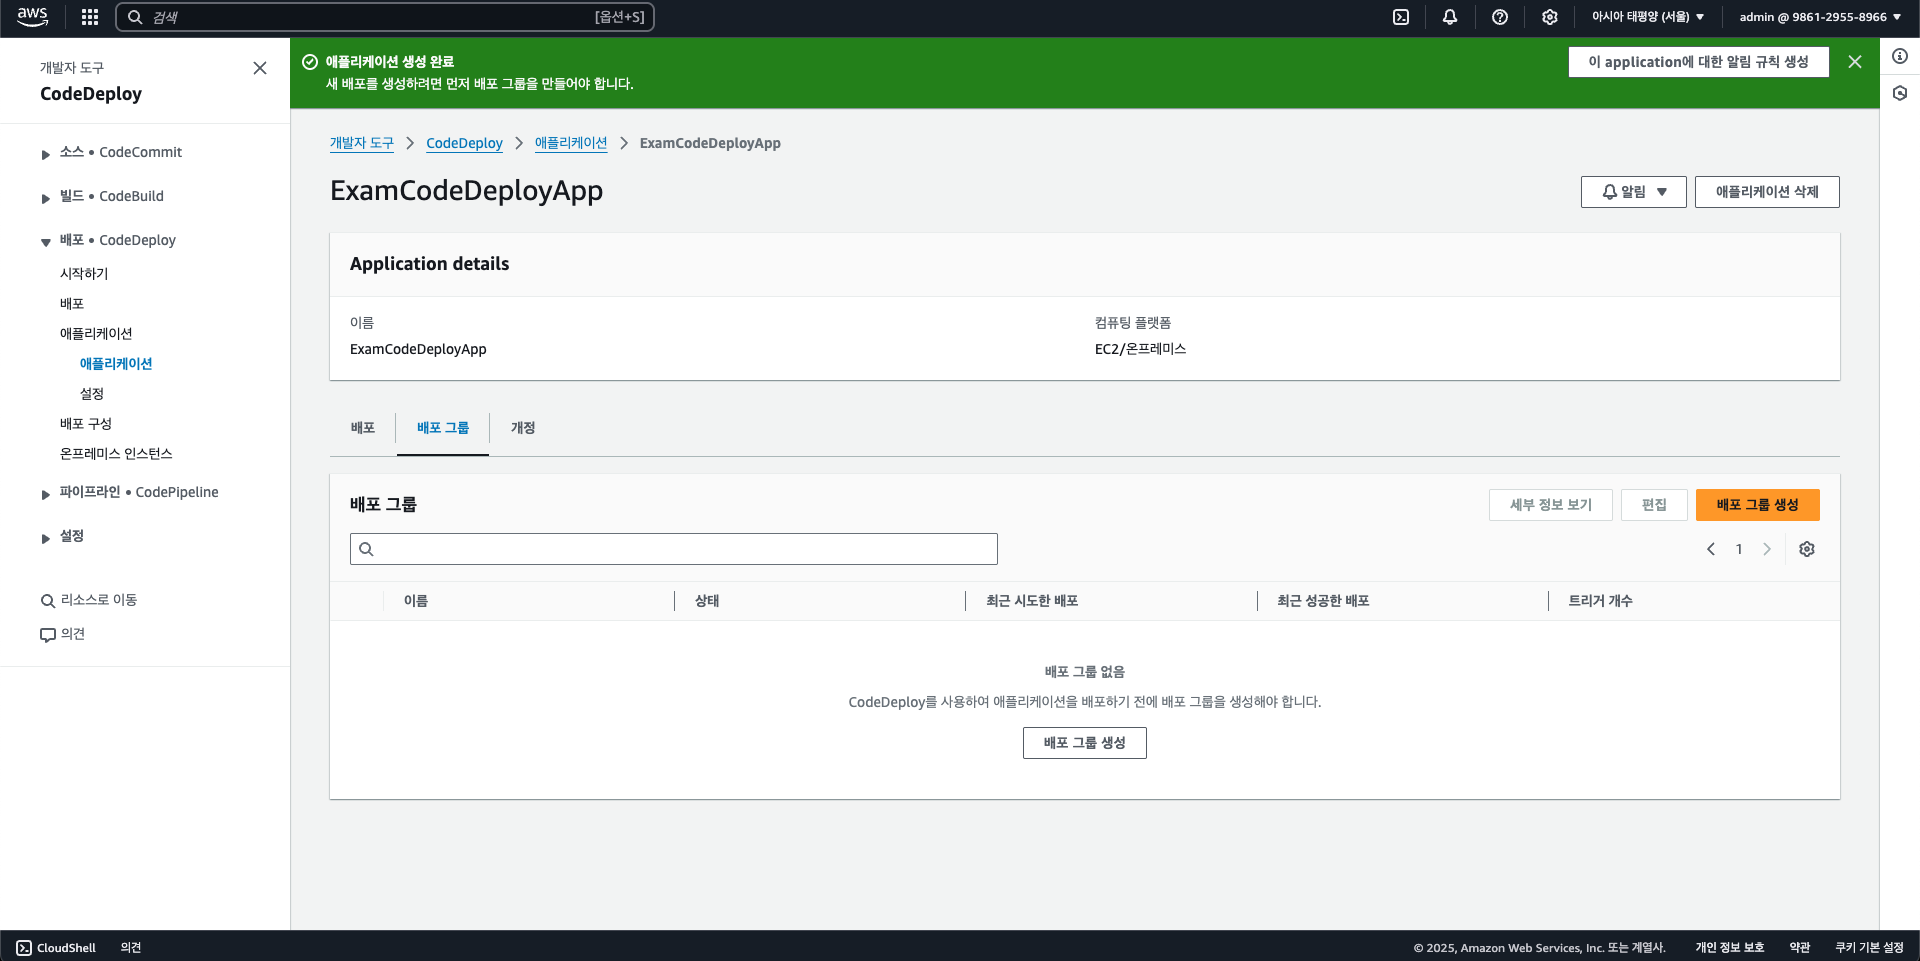Screen dimensions: 1920x961
Task: Click the success check icon in the banner
Action: (x=310, y=62)
